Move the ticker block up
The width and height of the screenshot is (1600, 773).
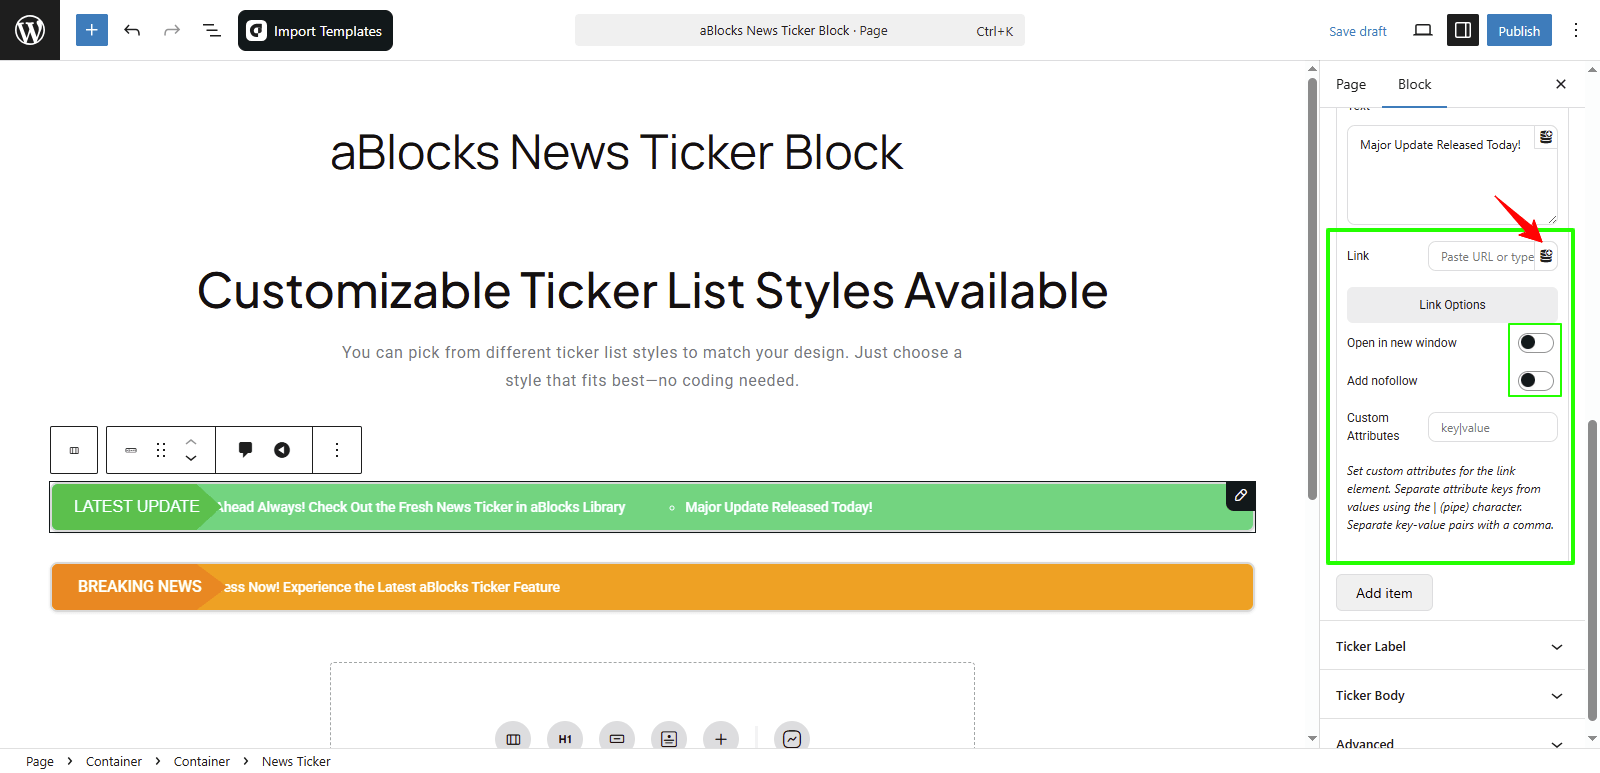[x=191, y=441]
